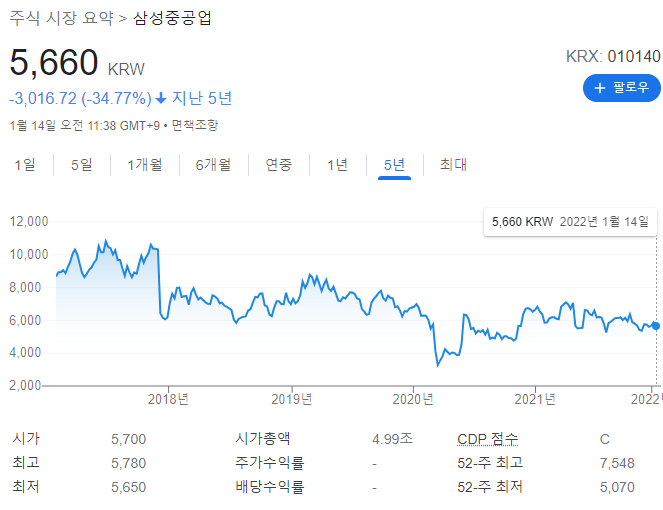Click the 주가수익률 label
663x510 pixels.
(270, 463)
